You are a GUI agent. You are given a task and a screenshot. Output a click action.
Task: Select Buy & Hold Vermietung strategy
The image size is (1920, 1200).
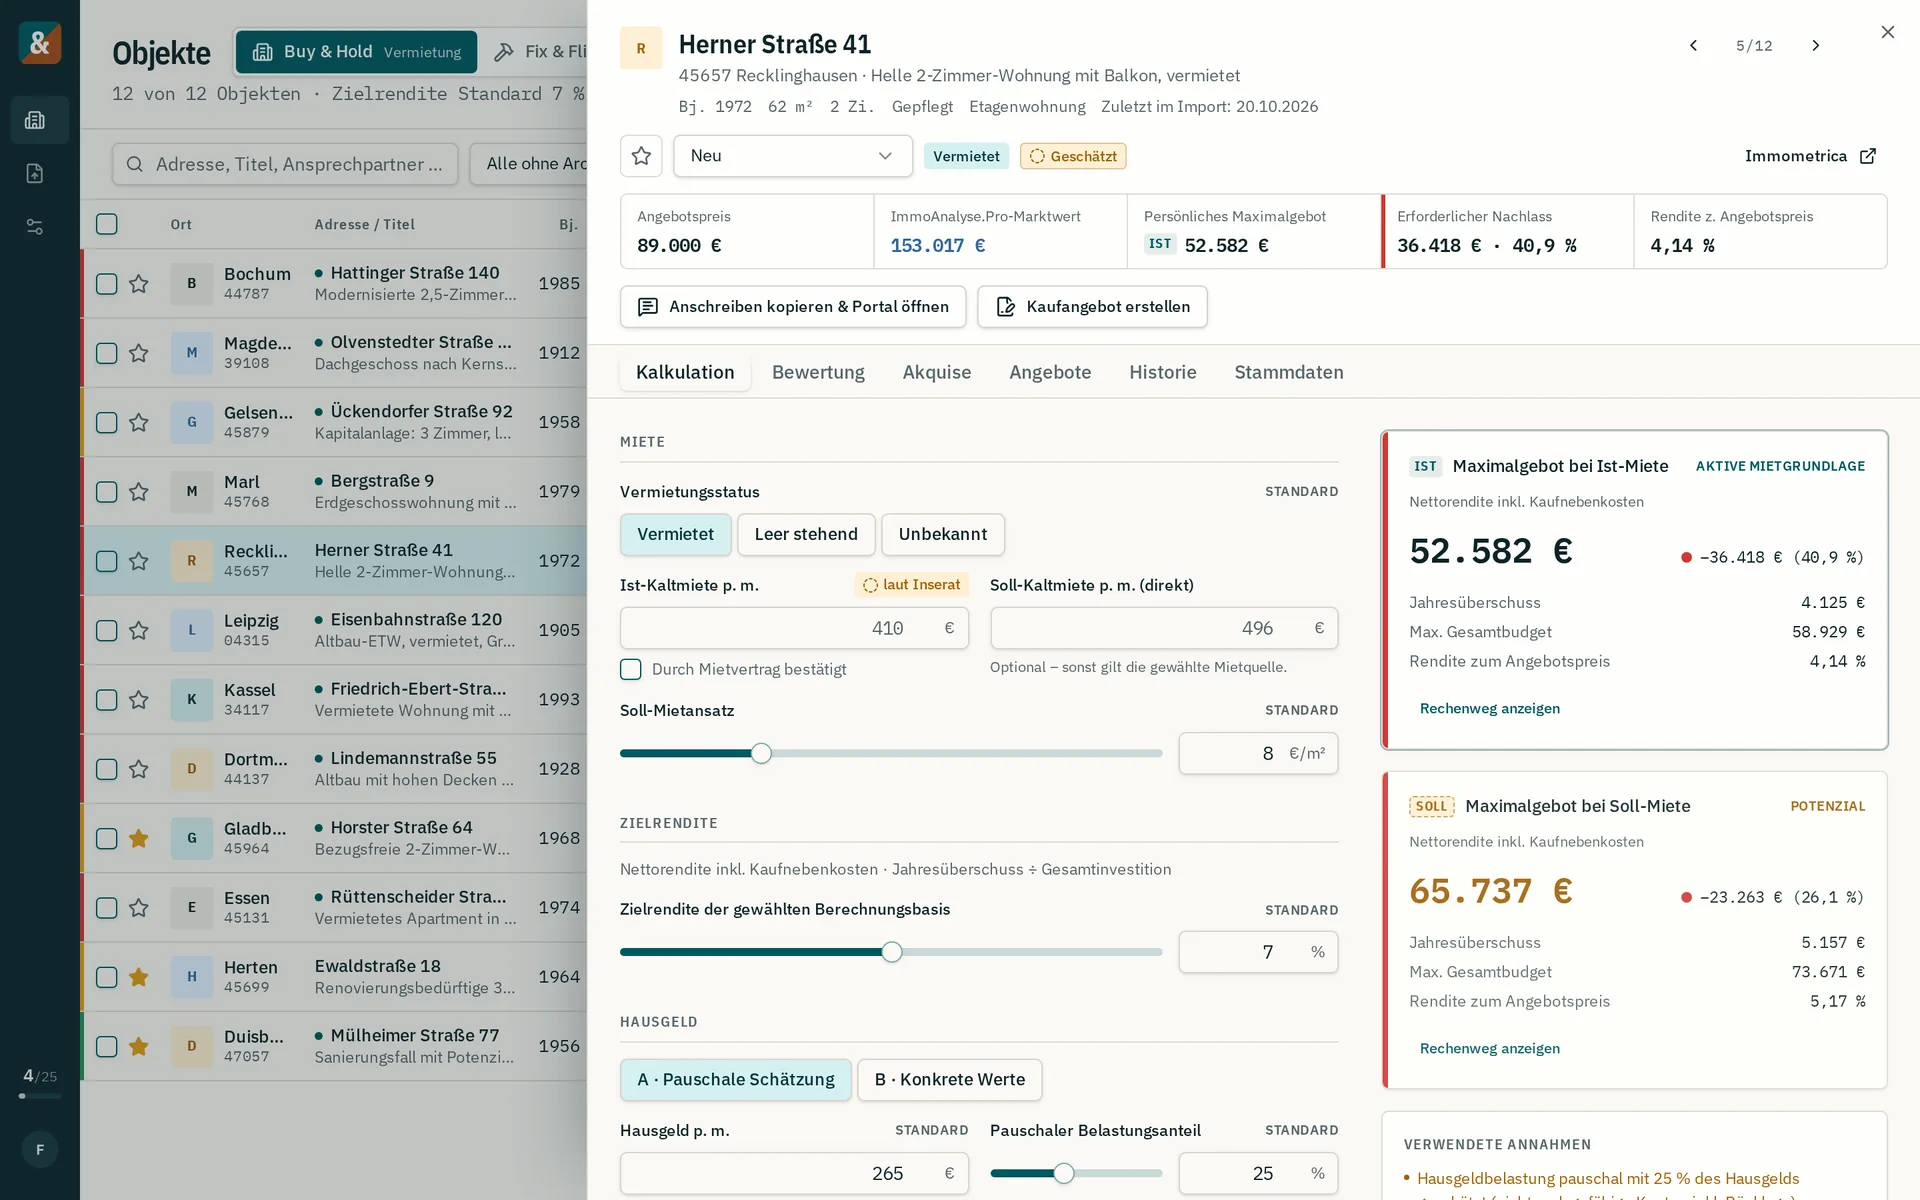click(x=357, y=52)
